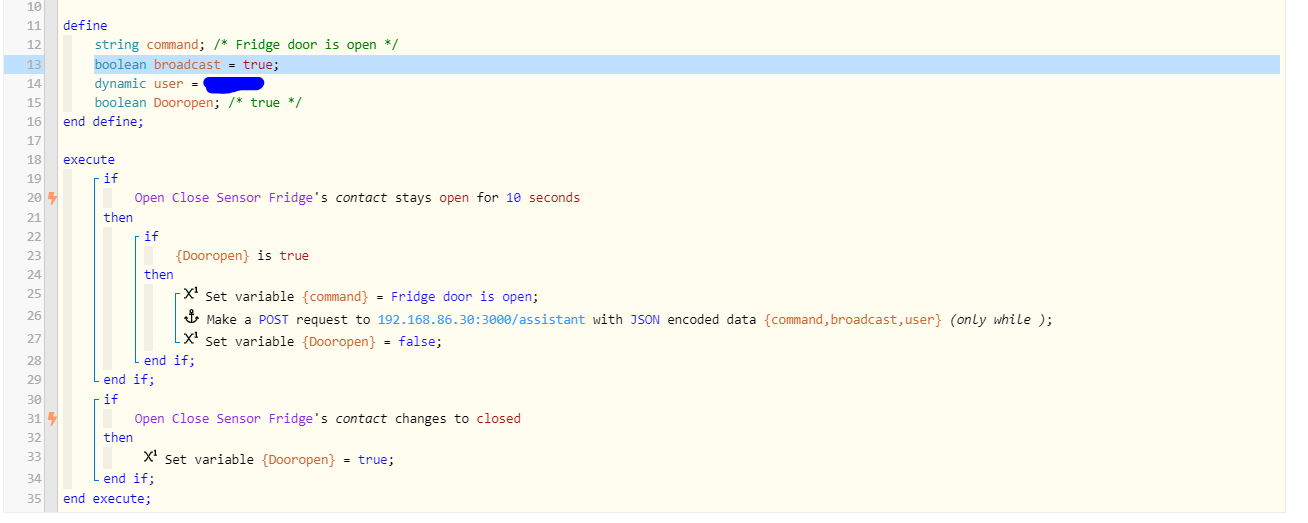The image size is (1308, 523).
Task: Click the outer 'if' on line 19
Action: 111,178
